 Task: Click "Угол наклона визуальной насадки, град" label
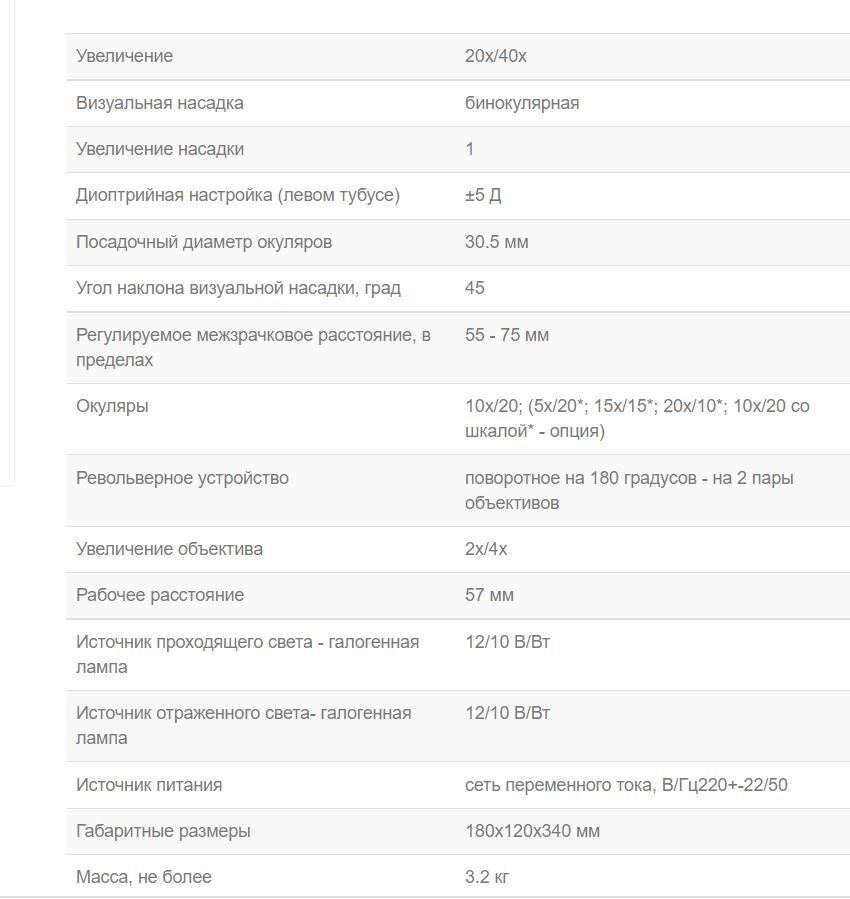238,288
